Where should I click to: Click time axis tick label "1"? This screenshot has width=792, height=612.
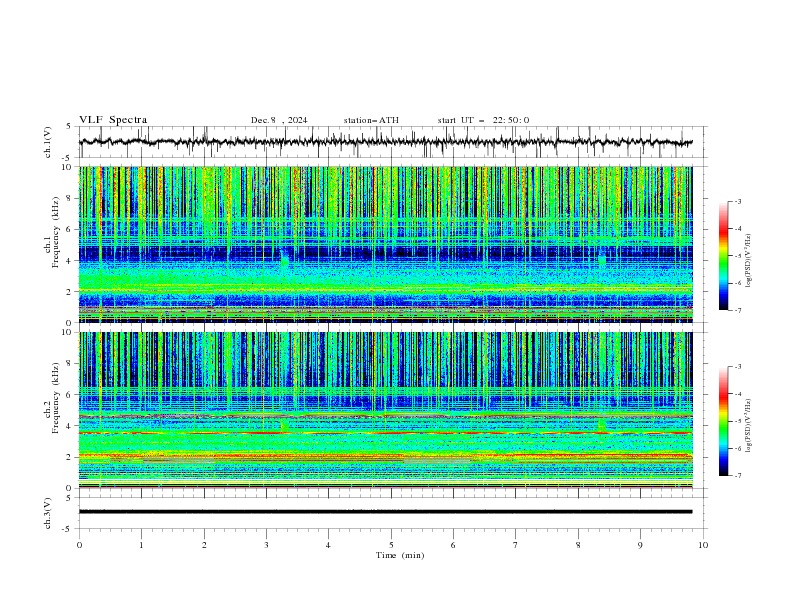click(x=141, y=545)
